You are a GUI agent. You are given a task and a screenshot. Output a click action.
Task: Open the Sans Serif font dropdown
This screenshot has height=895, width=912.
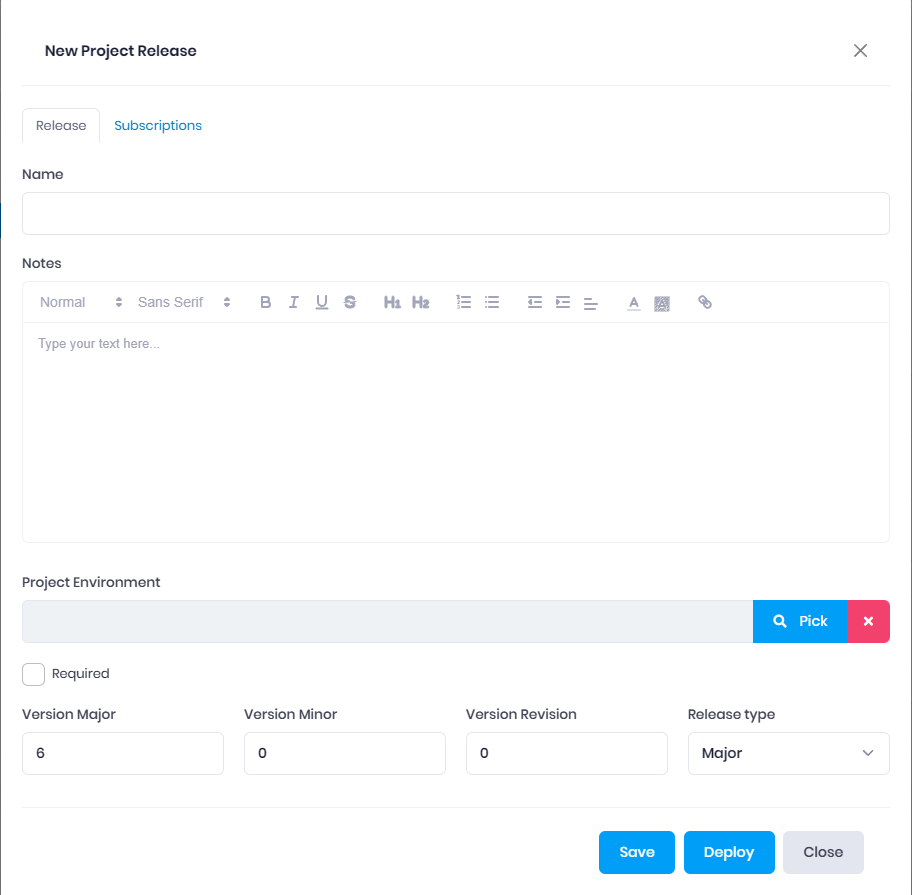184,302
